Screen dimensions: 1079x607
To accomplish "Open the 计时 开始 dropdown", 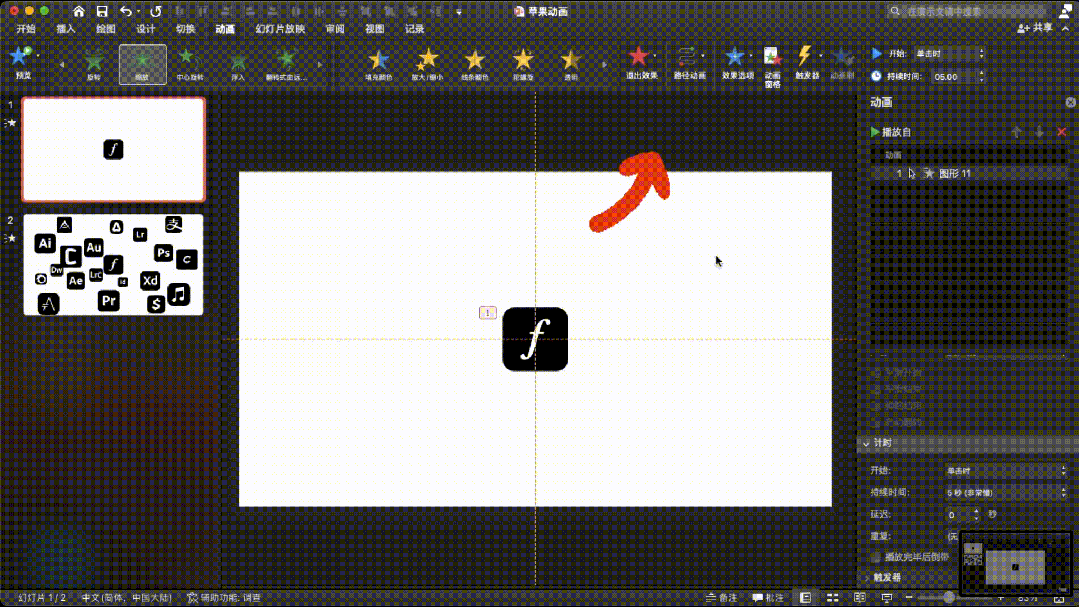I will coord(1006,471).
